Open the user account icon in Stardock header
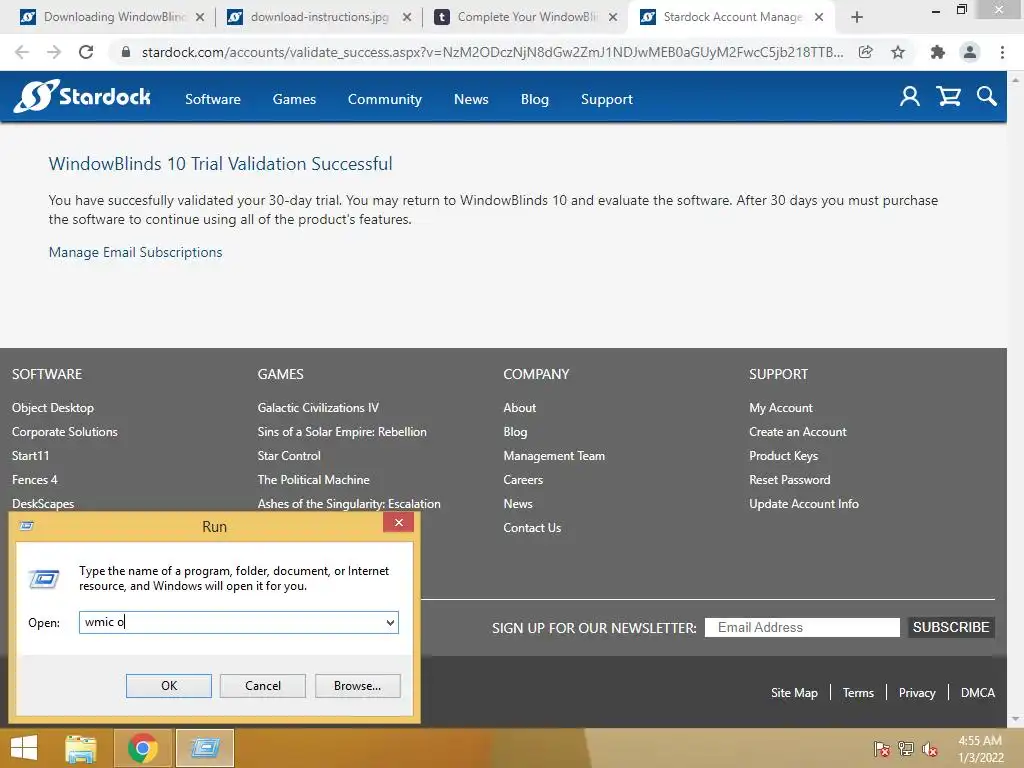 pos(910,97)
